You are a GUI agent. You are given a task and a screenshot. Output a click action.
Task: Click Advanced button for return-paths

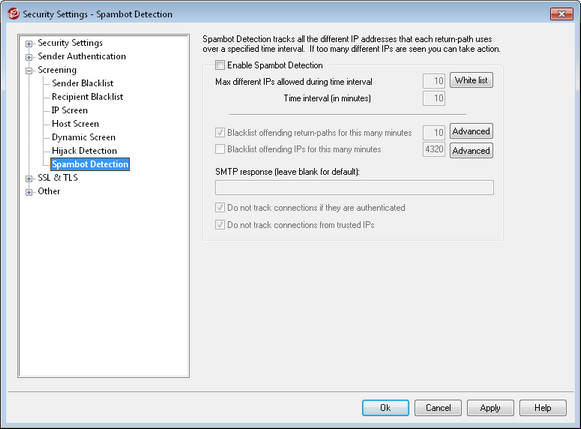[x=471, y=132]
